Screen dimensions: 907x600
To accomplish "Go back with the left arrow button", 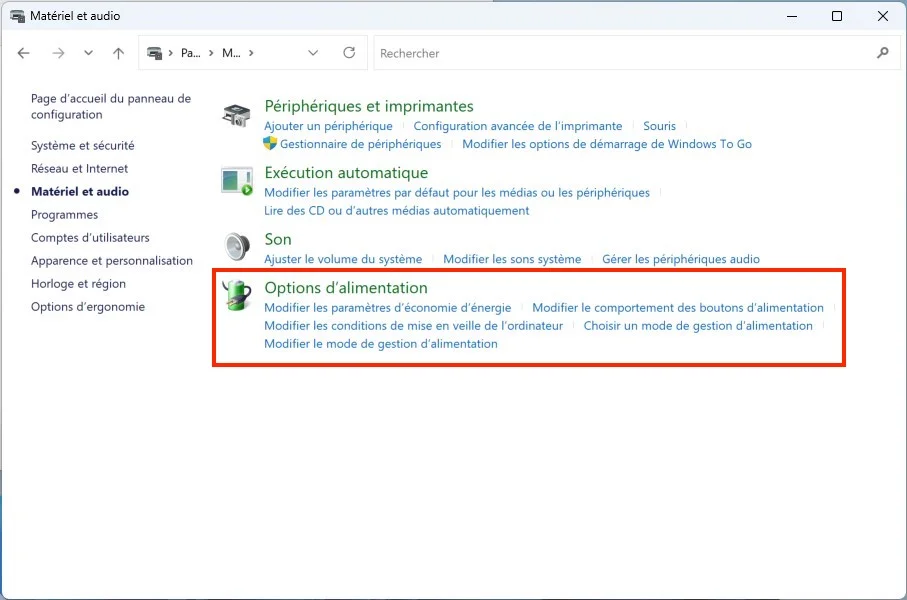I will point(23,53).
